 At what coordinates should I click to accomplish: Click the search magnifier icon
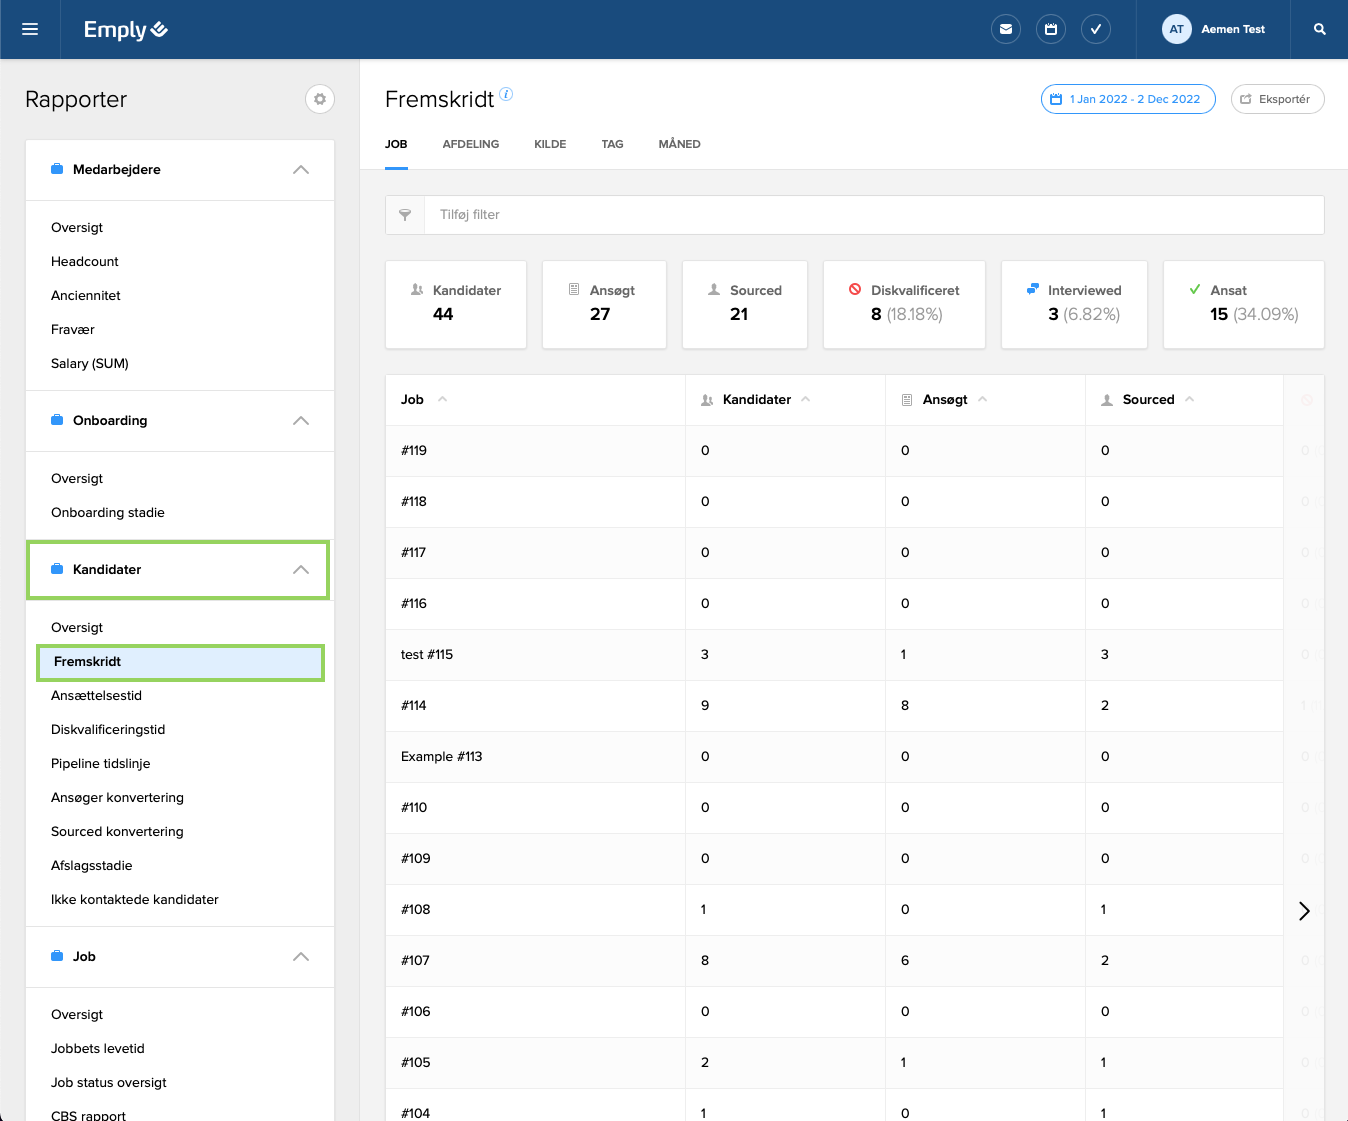click(1320, 29)
